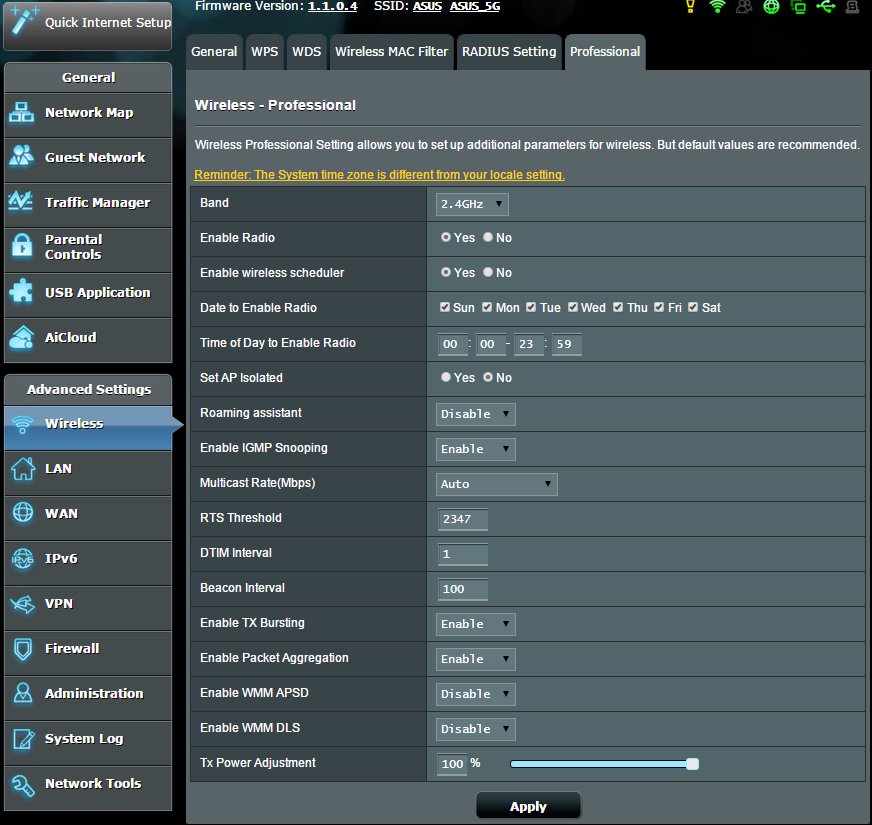The width and height of the screenshot is (872, 825).
Task: Expand Enable WMM APSD dropdown
Action: (x=475, y=694)
